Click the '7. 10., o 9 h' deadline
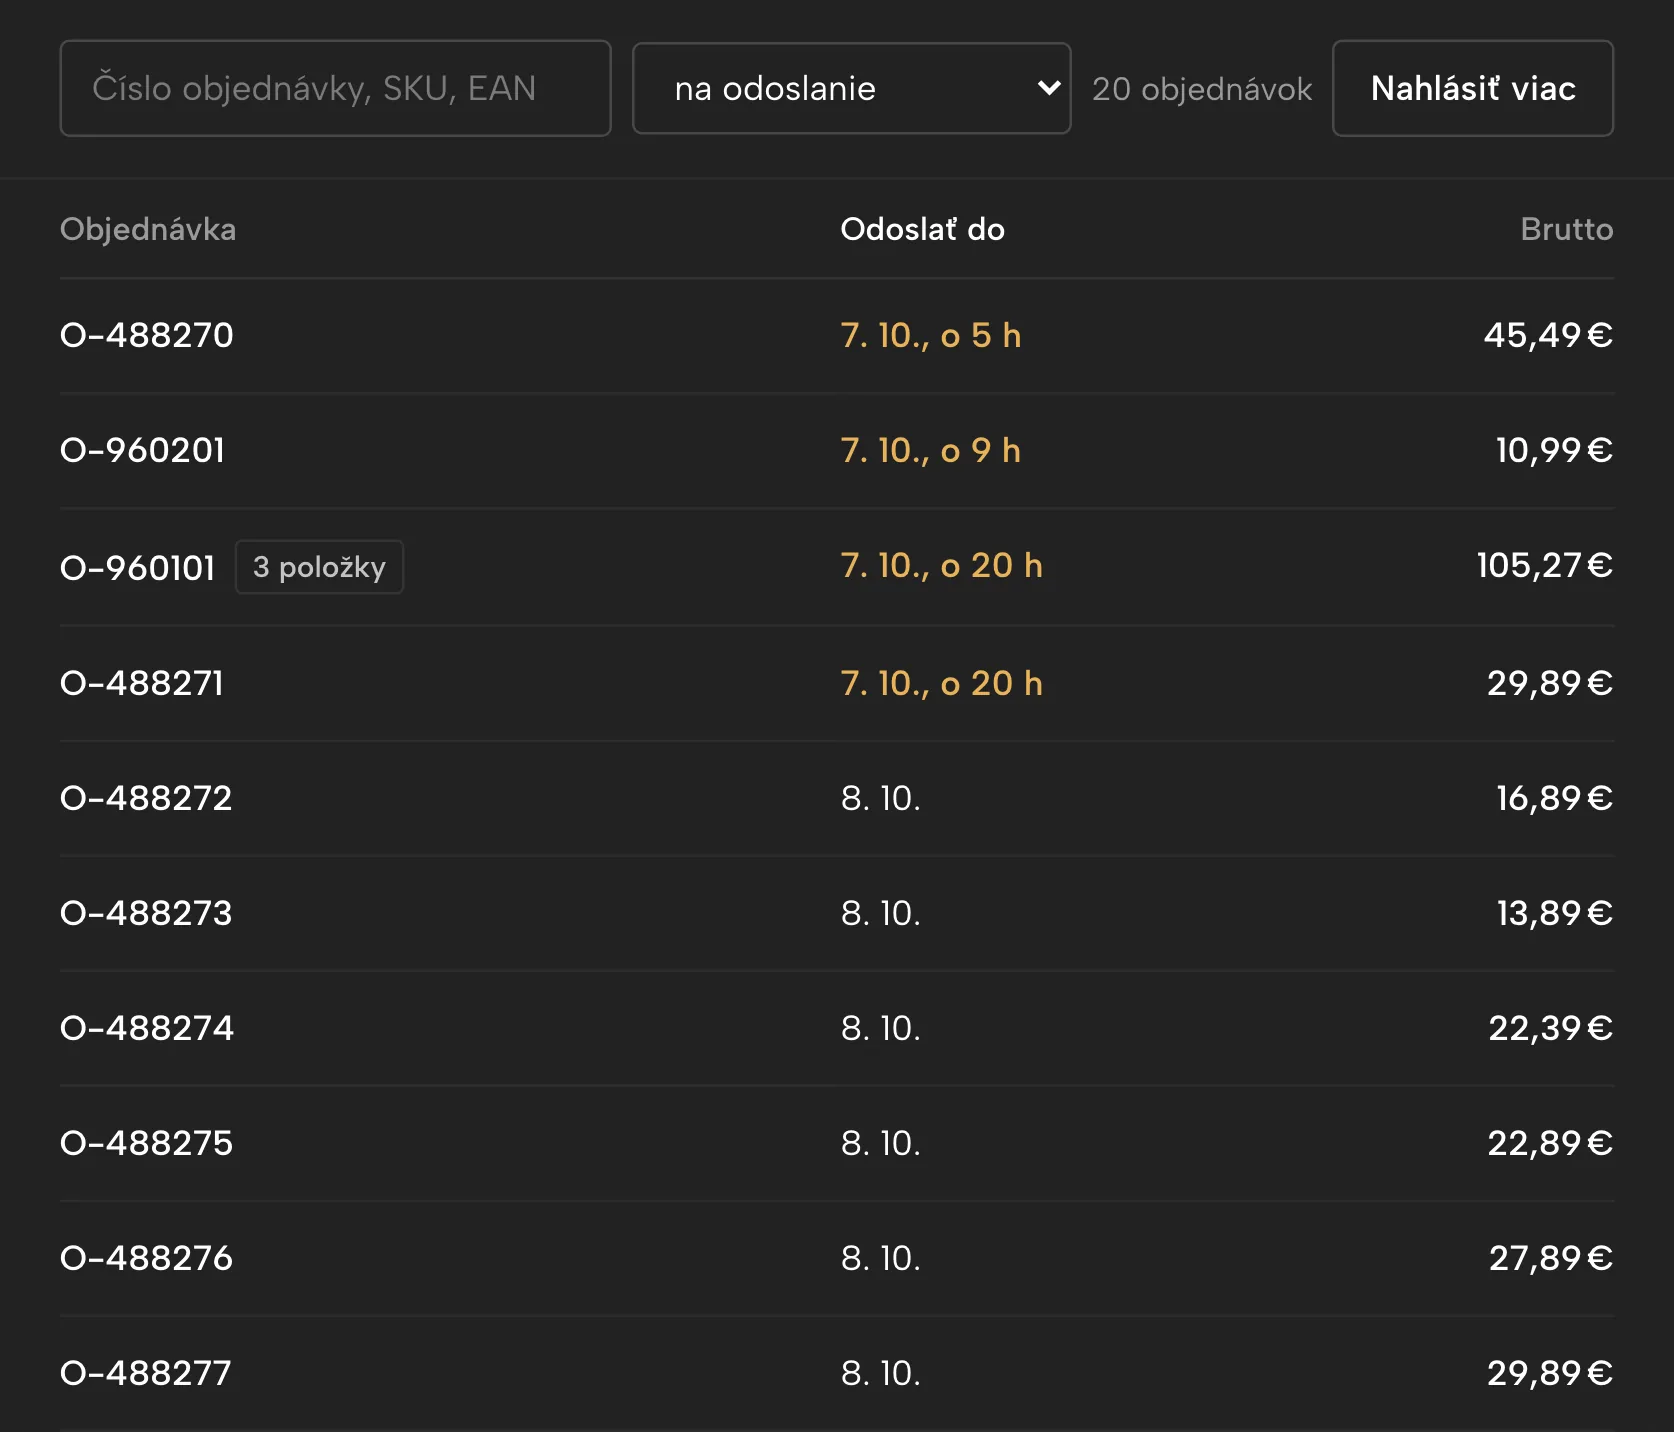 pos(931,450)
